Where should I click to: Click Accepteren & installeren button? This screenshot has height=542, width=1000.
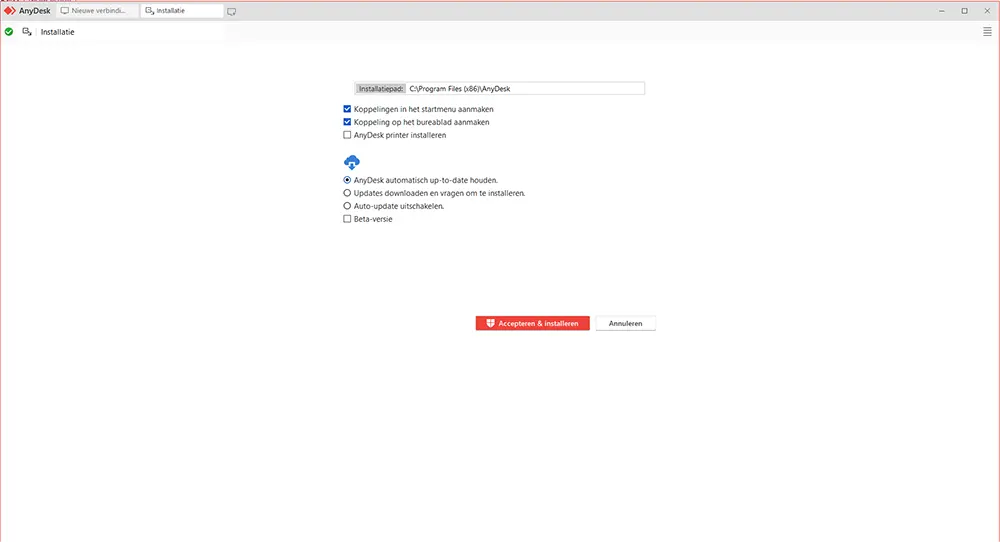tap(533, 323)
